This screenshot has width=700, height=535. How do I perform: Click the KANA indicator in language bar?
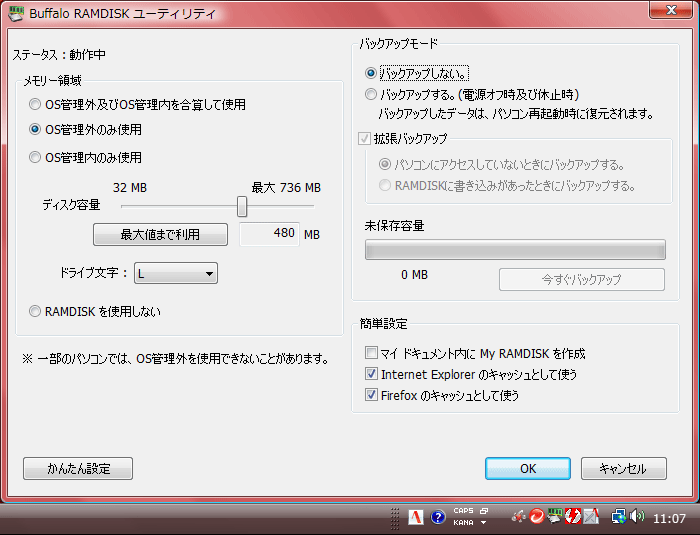463,522
